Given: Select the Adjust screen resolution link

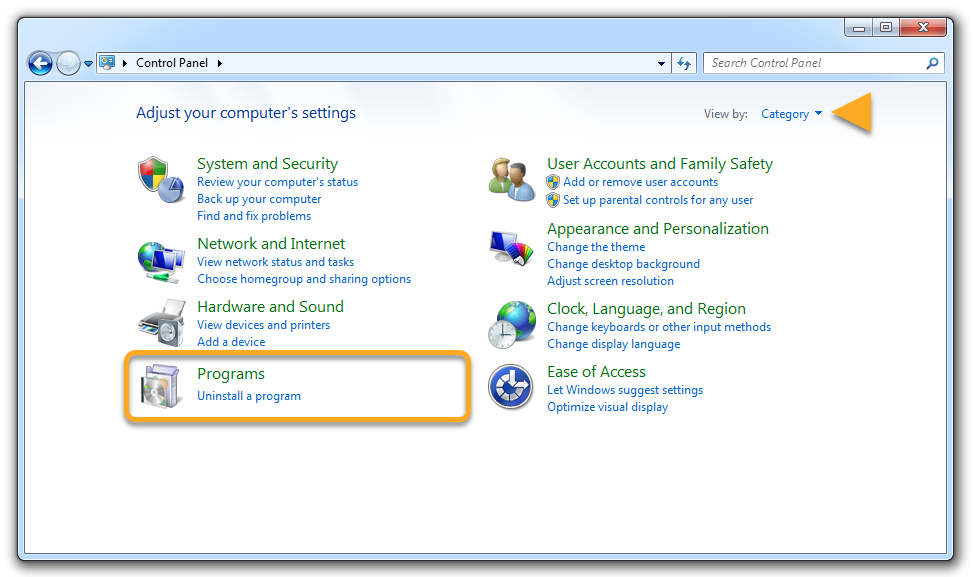Looking at the screenshot, I should pos(610,281).
